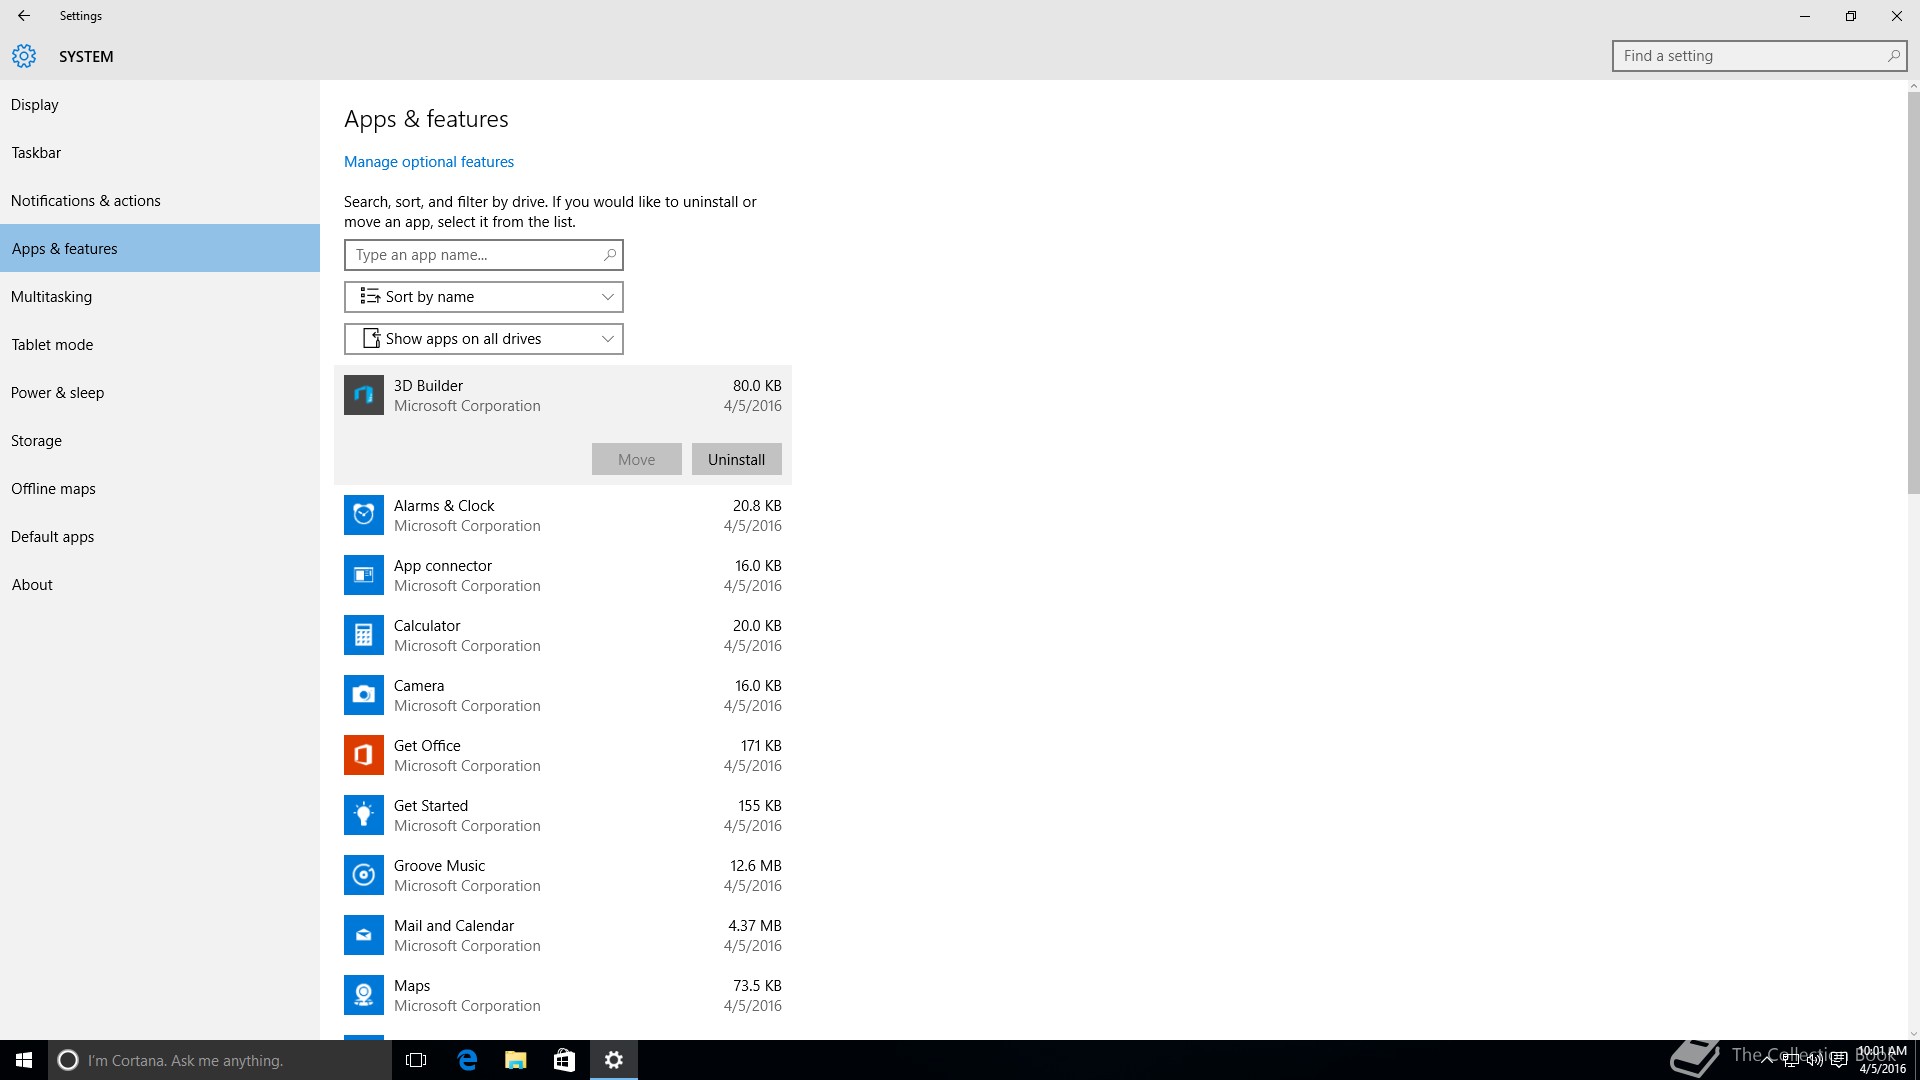1920x1080 pixels.
Task: Click the 4.37 MB size value
Action: pyautogui.click(x=755, y=926)
